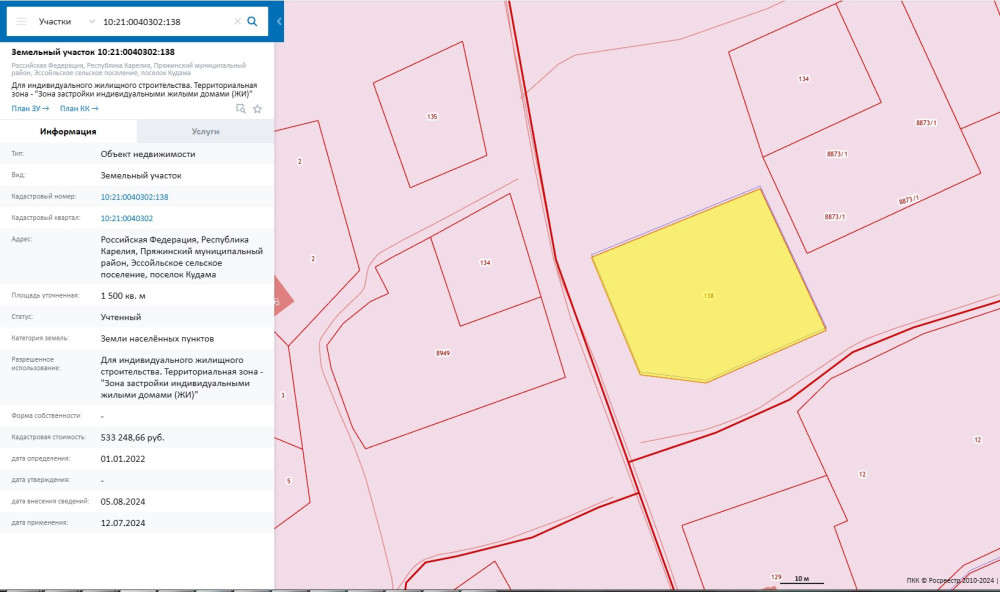Open the План КК link

78,109
